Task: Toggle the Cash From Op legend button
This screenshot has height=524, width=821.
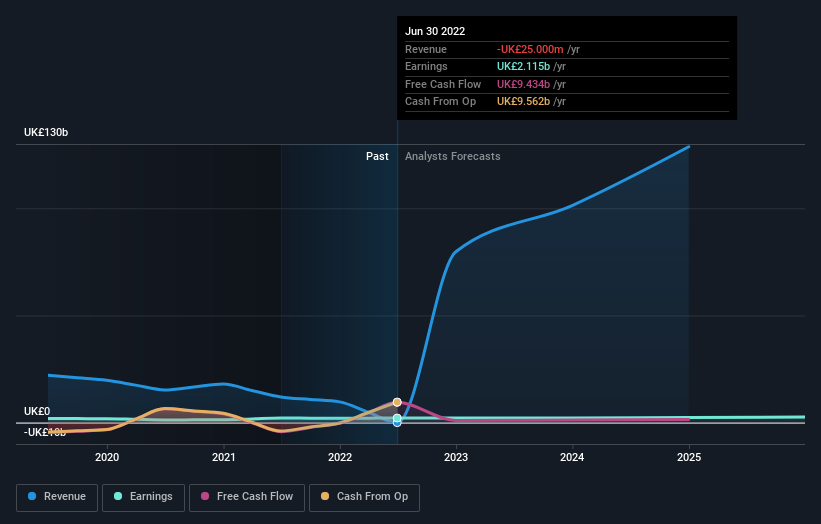Action: (x=364, y=497)
